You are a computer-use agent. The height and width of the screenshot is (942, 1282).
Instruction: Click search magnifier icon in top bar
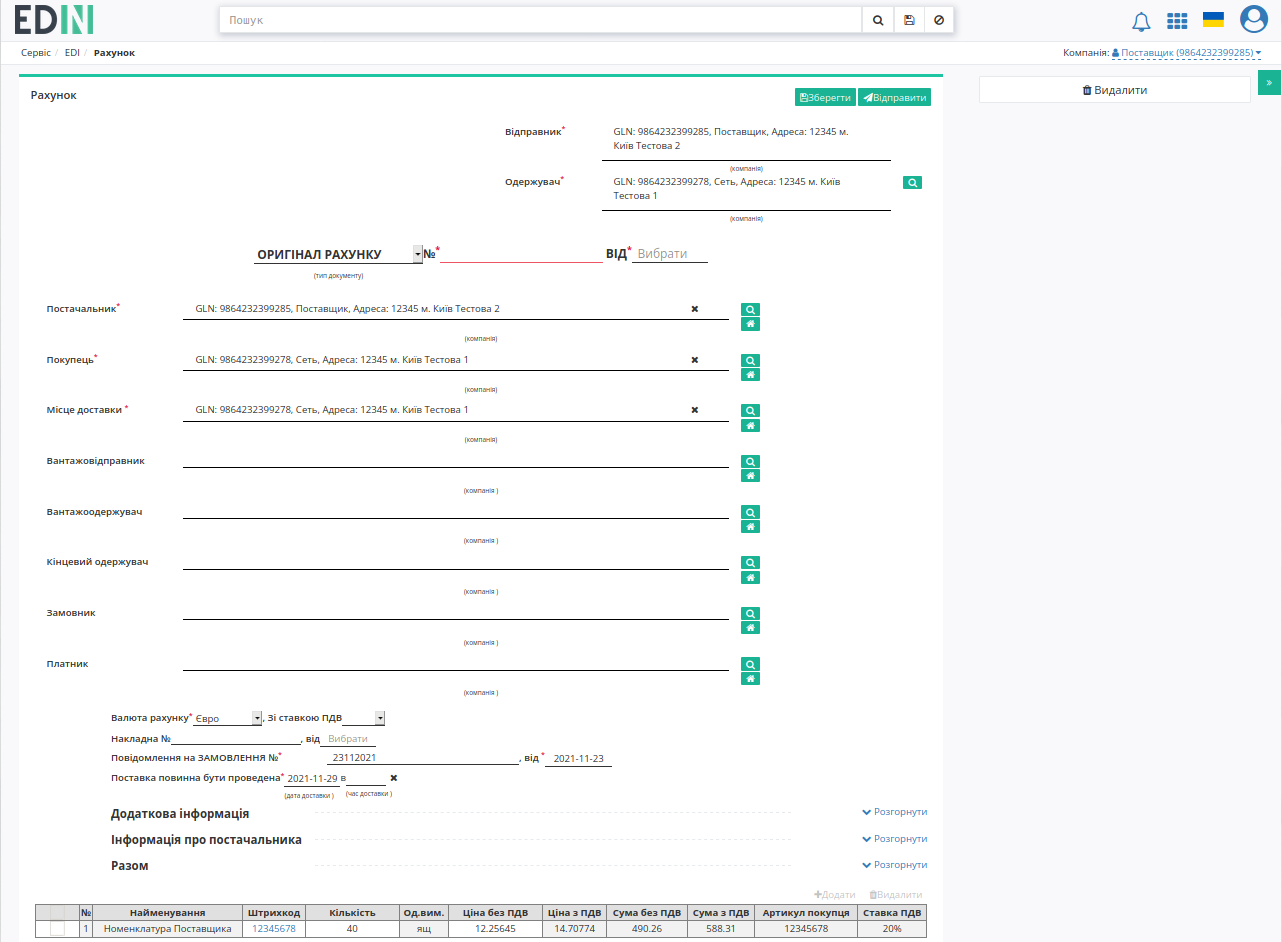(877, 20)
